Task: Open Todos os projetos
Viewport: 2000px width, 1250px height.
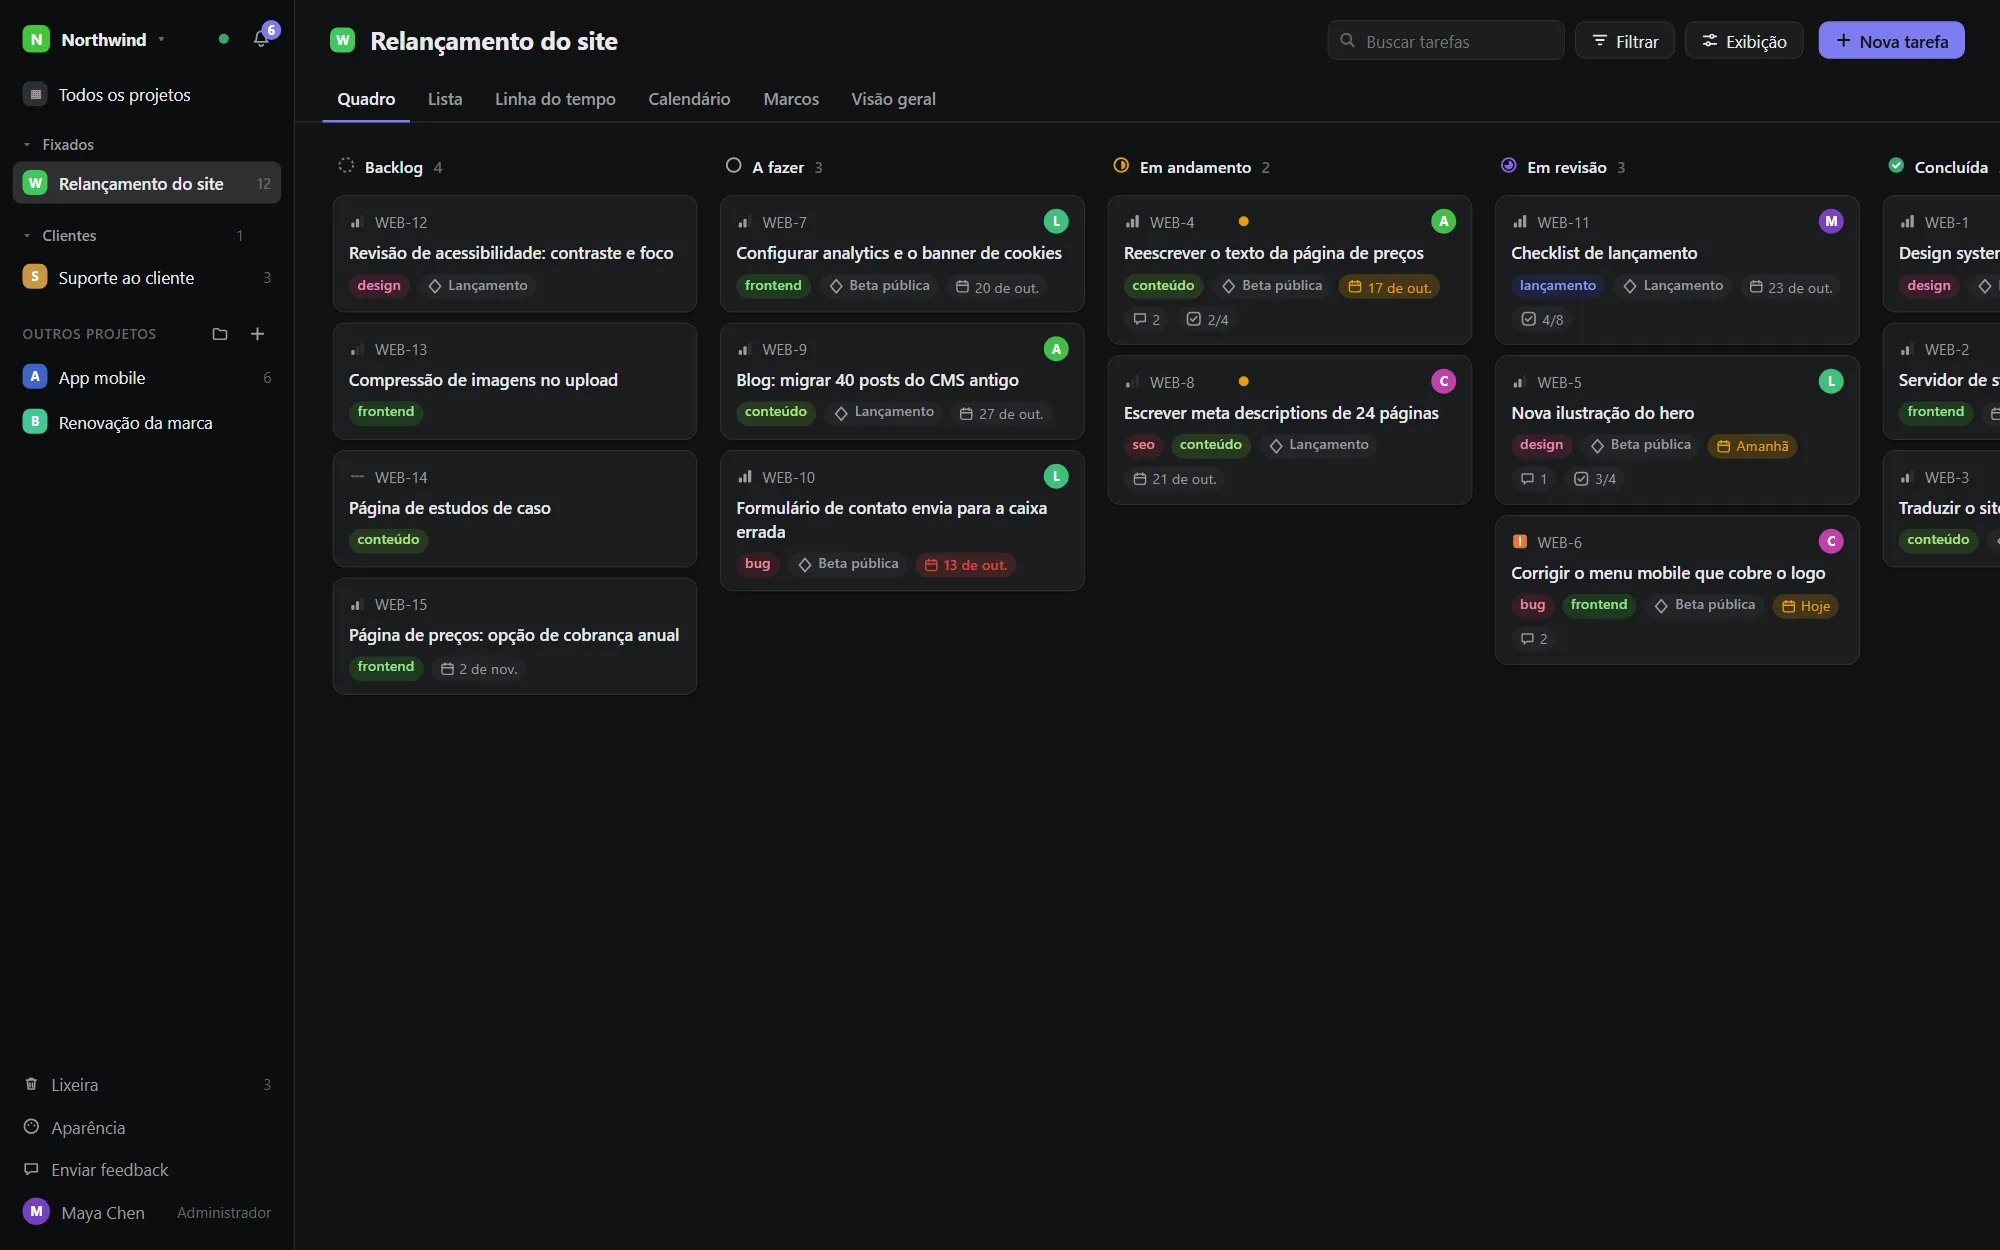Action: click(147, 94)
